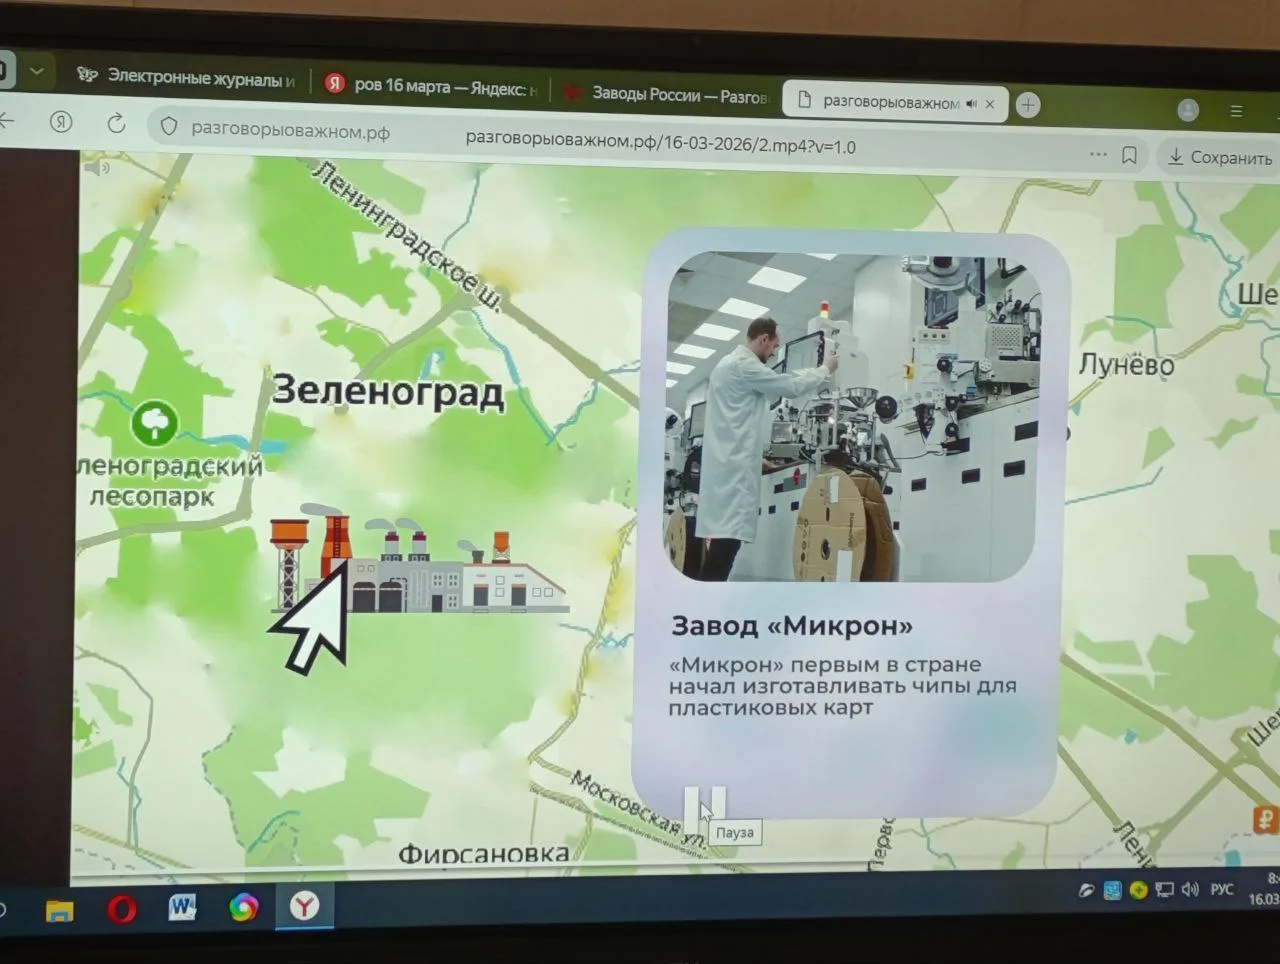Close the разговорыоважном tab
This screenshot has height=964, width=1280.
click(990, 104)
